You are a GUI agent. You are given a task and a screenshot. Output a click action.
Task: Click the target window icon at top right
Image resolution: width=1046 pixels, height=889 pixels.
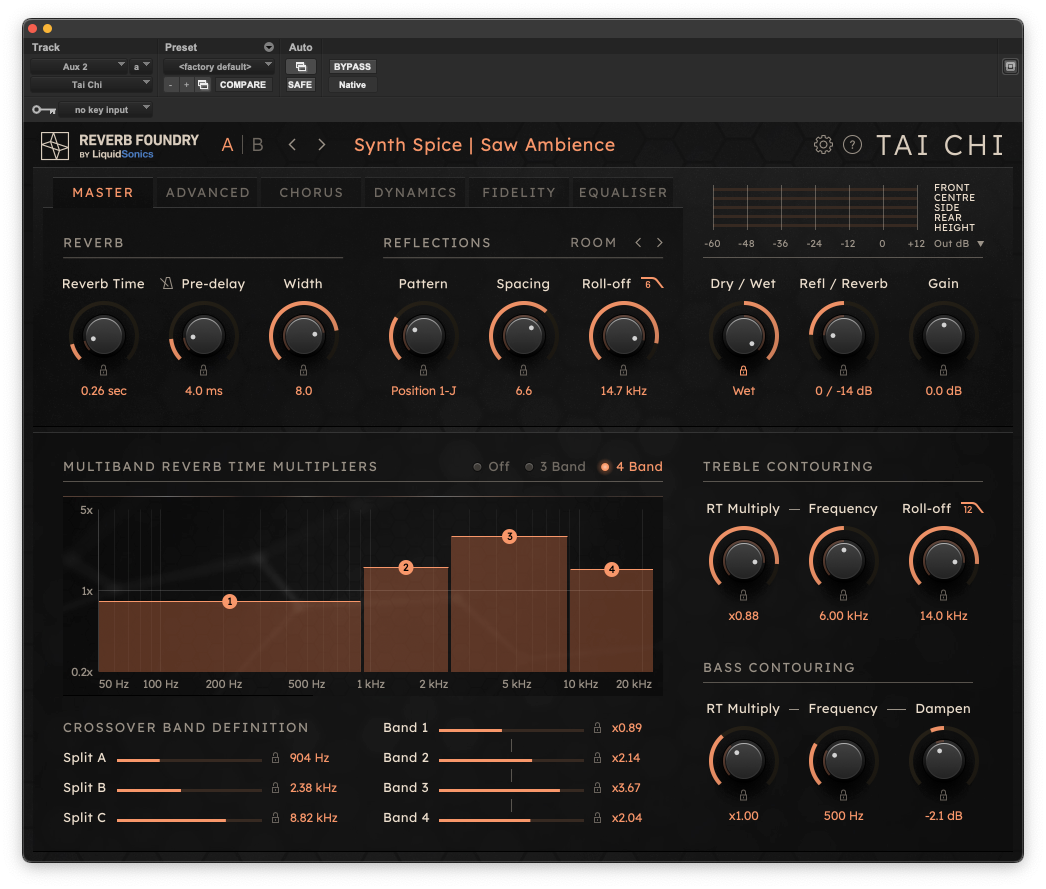(x=1011, y=66)
